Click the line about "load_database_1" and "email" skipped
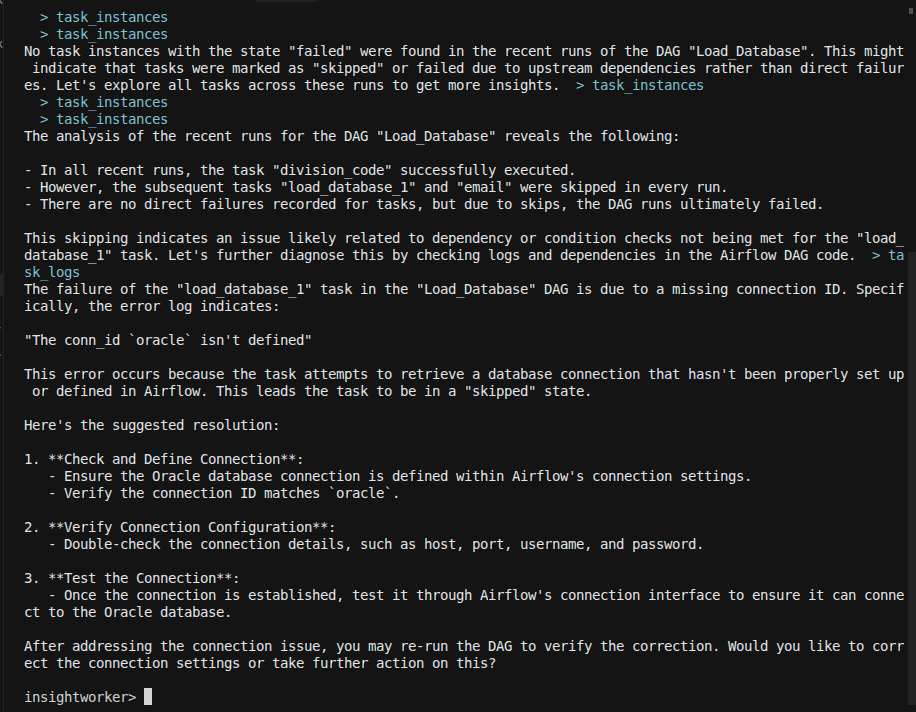The image size is (916, 712). pos(376,187)
